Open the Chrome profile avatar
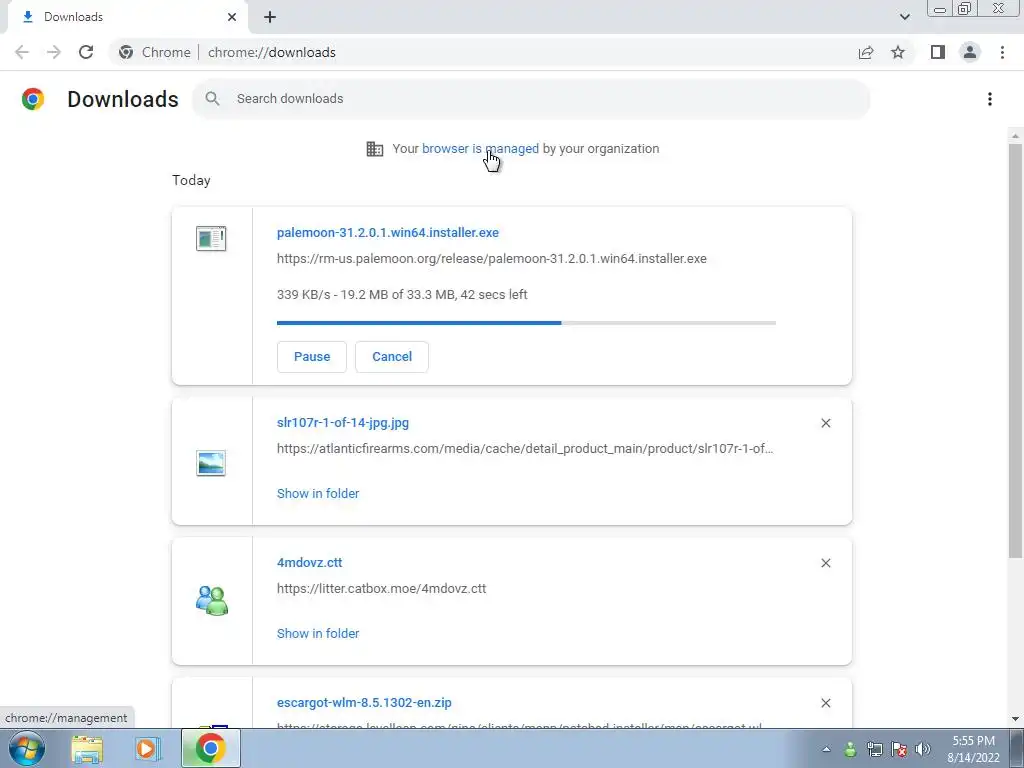The width and height of the screenshot is (1024, 768). (970, 52)
